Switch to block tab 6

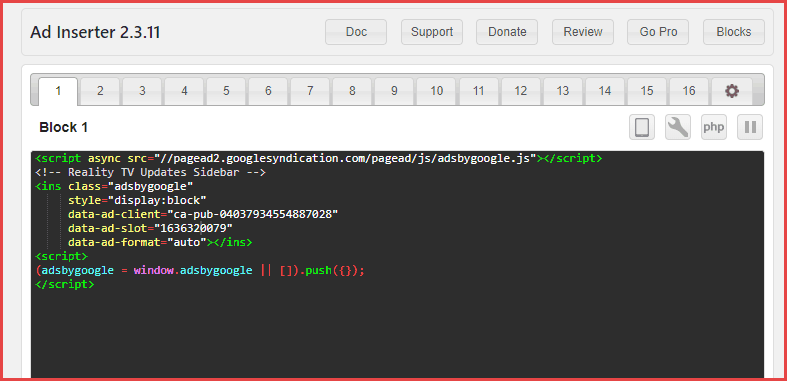(269, 91)
